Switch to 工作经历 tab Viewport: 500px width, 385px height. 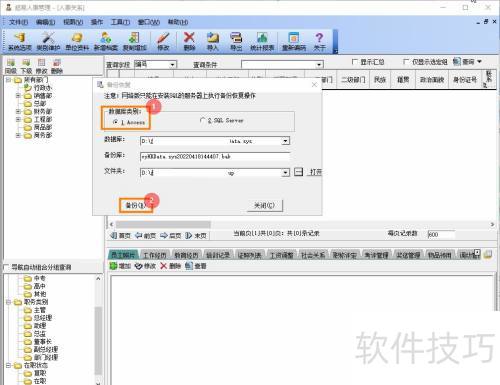point(155,255)
